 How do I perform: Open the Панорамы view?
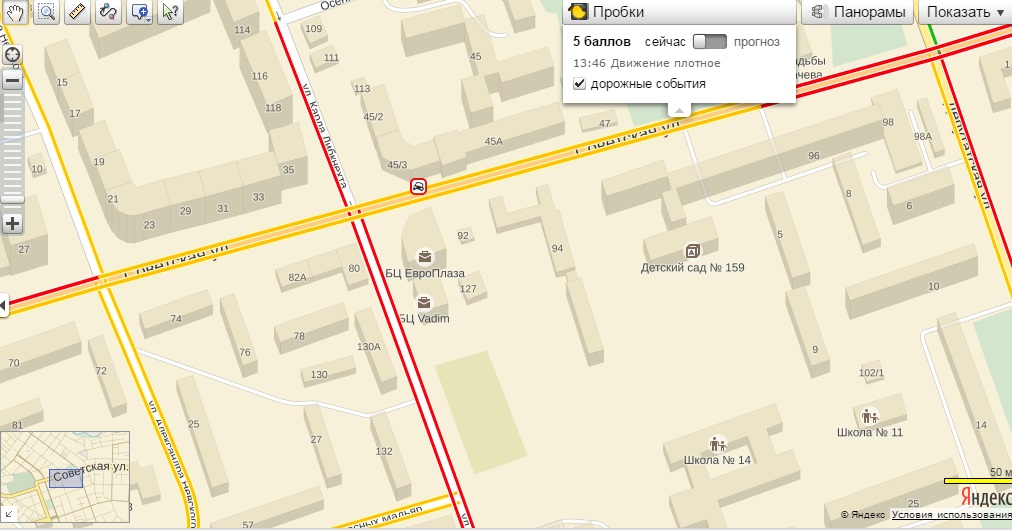(x=858, y=12)
